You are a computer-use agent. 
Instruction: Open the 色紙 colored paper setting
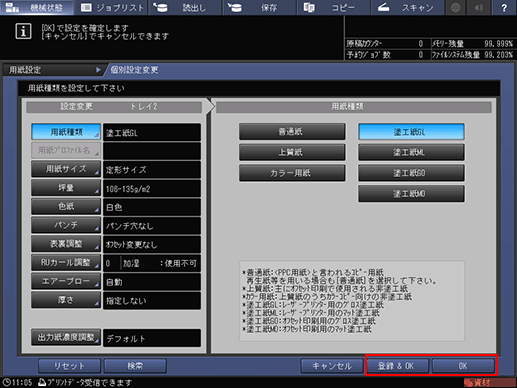click(x=66, y=206)
